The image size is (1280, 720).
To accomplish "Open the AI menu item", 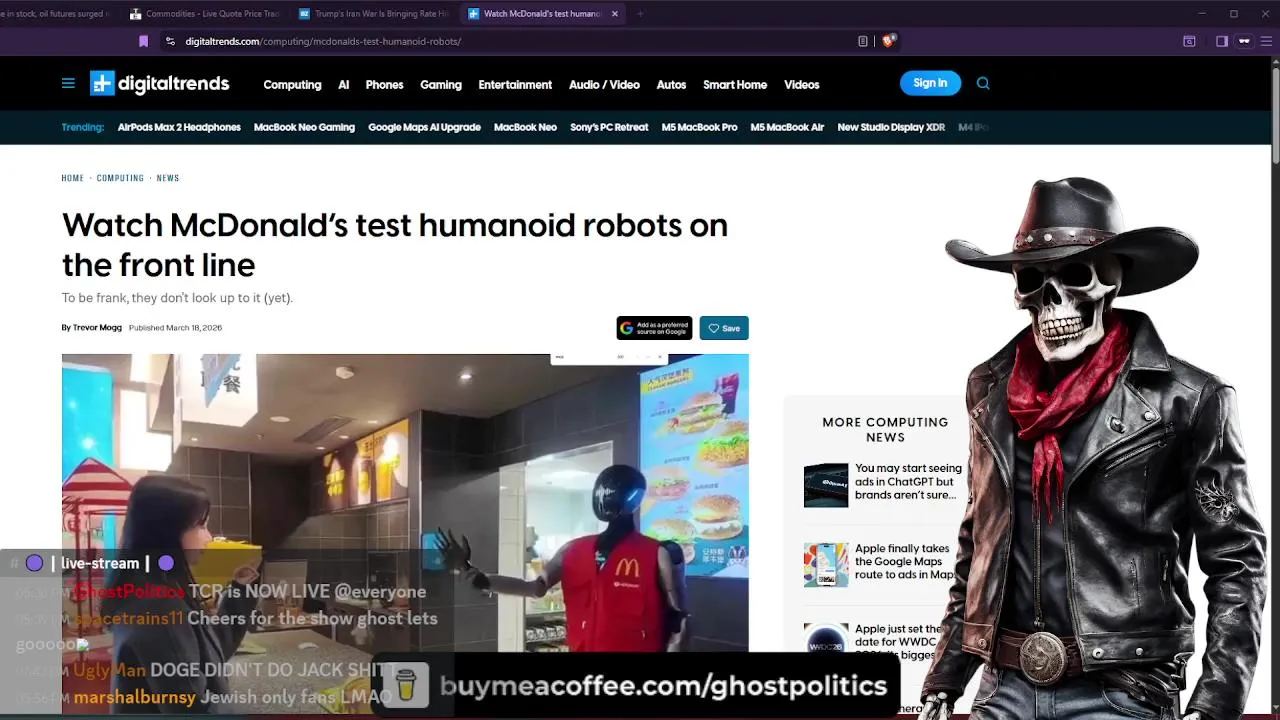I will (x=343, y=84).
